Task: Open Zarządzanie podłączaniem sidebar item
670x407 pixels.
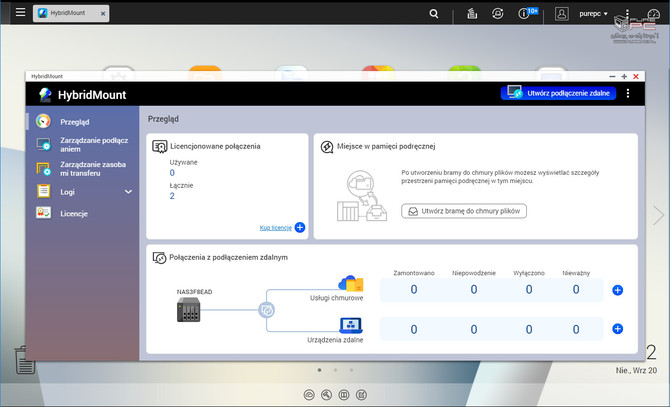Action: [82, 144]
